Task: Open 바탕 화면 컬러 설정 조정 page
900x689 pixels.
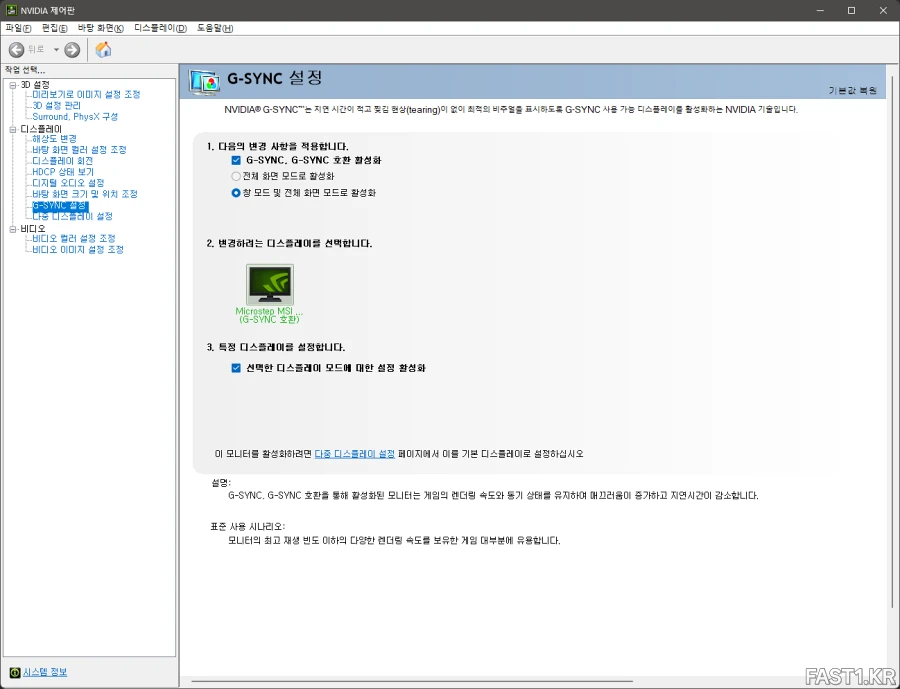Action: click(x=79, y=150)
